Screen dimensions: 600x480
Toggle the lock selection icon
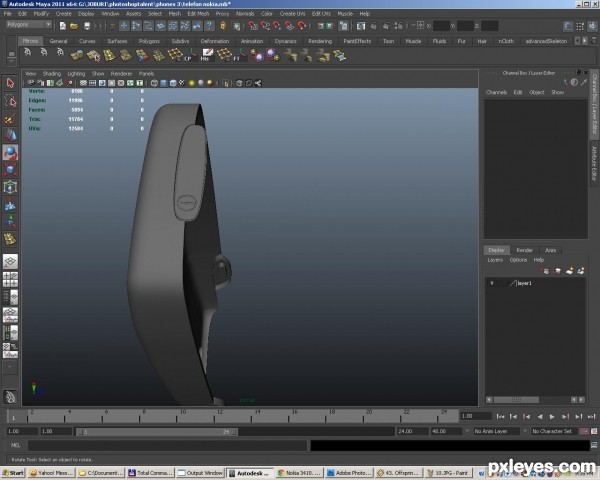[x=223, y=26]
